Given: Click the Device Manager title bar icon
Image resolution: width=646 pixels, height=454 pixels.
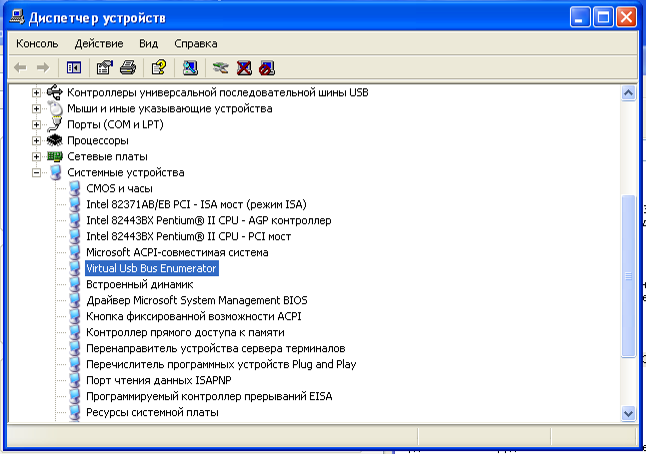Looking at the screenshot, I should coord(17,17).
